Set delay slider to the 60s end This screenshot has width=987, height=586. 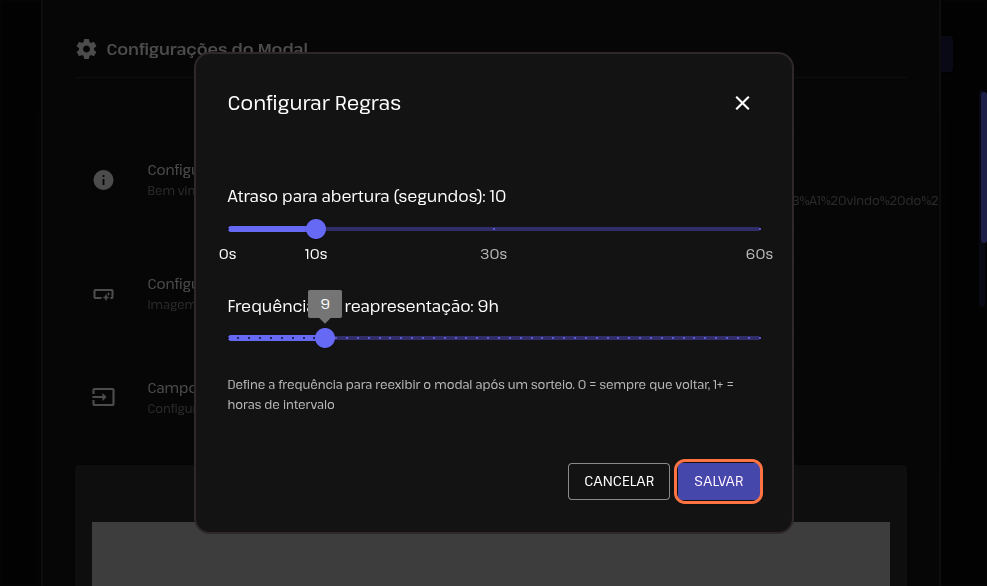pyautogui.click(x=760, y=229)
